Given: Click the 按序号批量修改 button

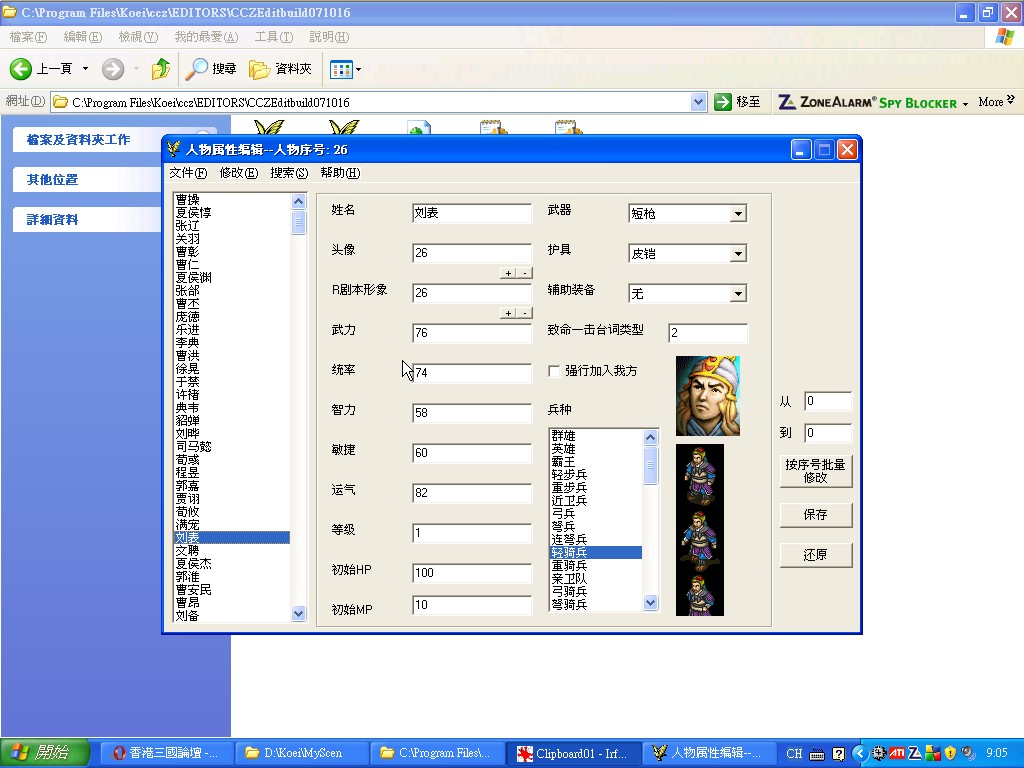Looking at the screenshot, I should pos(816,471).
